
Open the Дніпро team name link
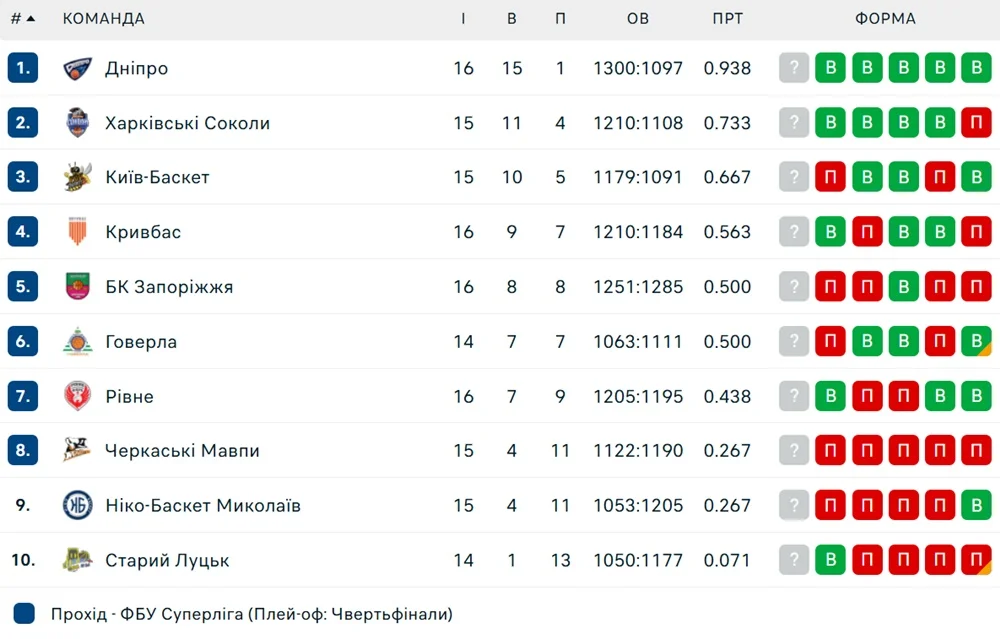136,68
